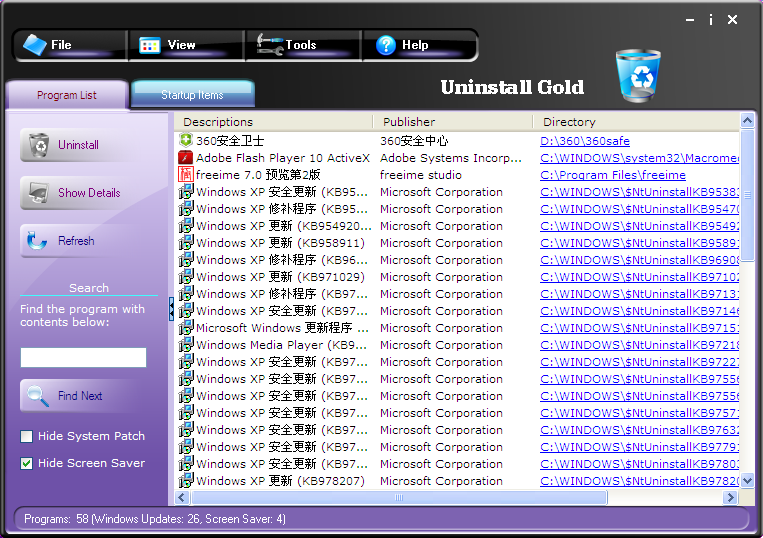Click the recycle bin logo icon

(x=638, y=77)
